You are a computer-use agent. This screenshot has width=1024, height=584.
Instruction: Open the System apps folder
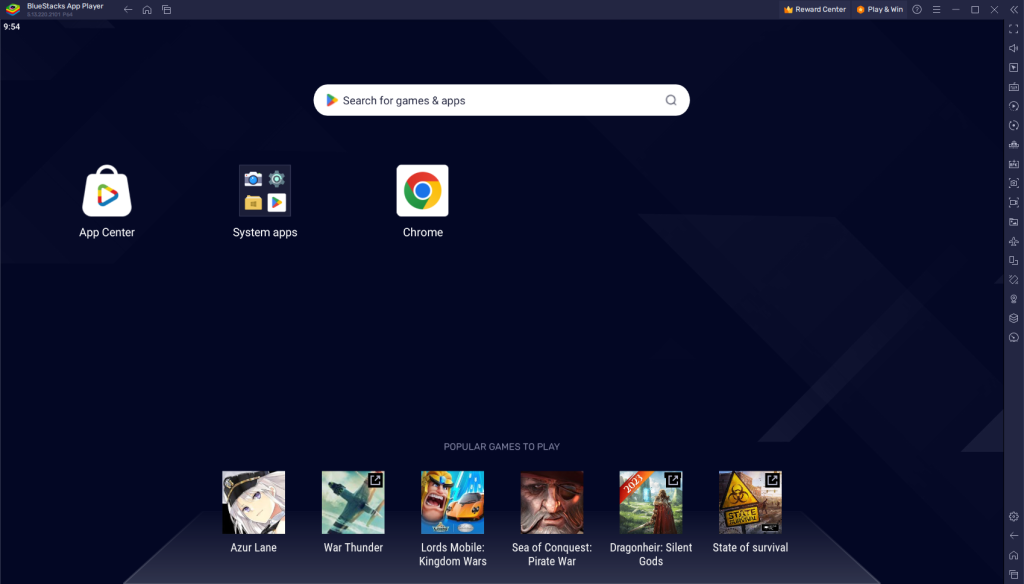tap(264, 191)
